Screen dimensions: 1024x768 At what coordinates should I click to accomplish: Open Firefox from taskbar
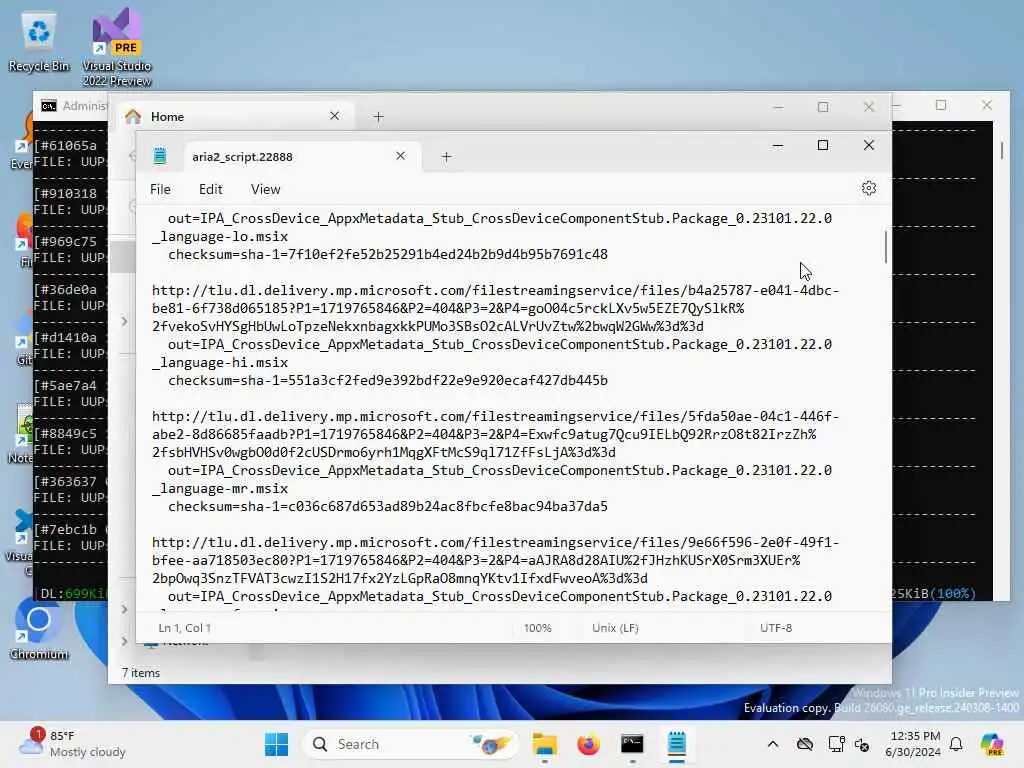click(588, 744)
